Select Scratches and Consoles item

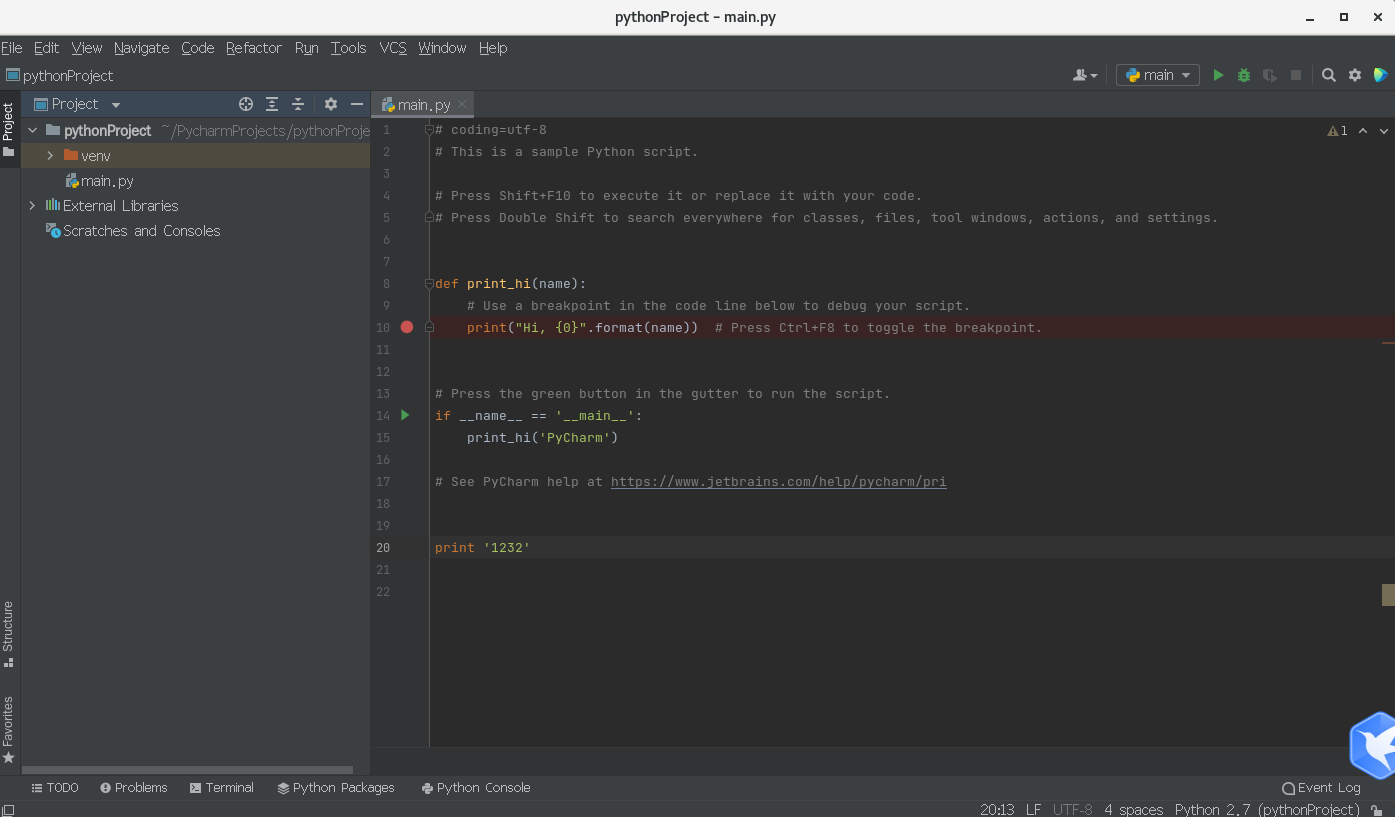tap(133, 231)
